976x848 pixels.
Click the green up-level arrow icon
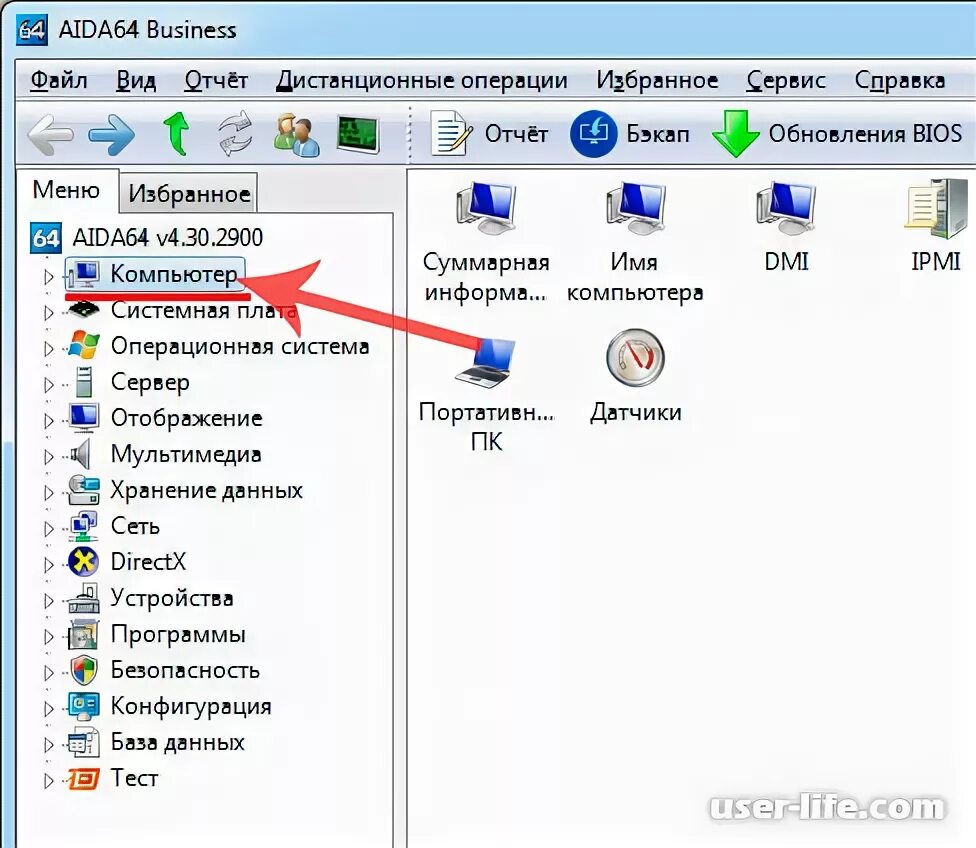pos(176,133)
